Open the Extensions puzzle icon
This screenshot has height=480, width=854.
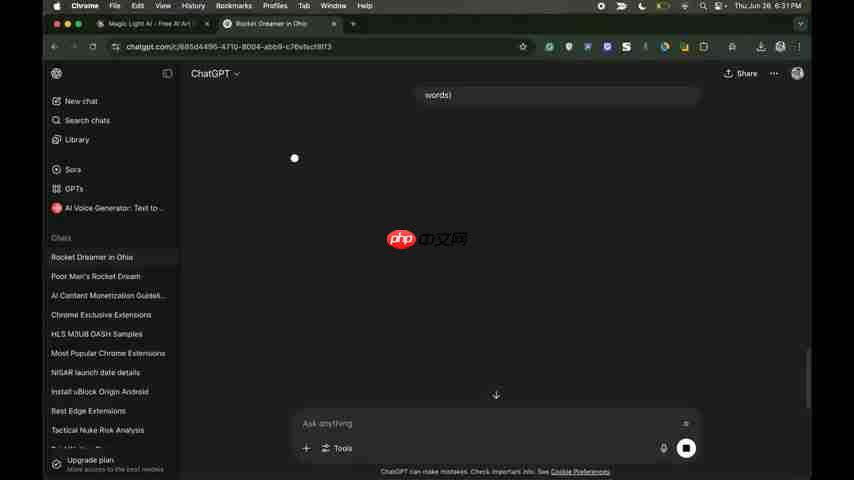pyautogui.click(x=732, y=47)
